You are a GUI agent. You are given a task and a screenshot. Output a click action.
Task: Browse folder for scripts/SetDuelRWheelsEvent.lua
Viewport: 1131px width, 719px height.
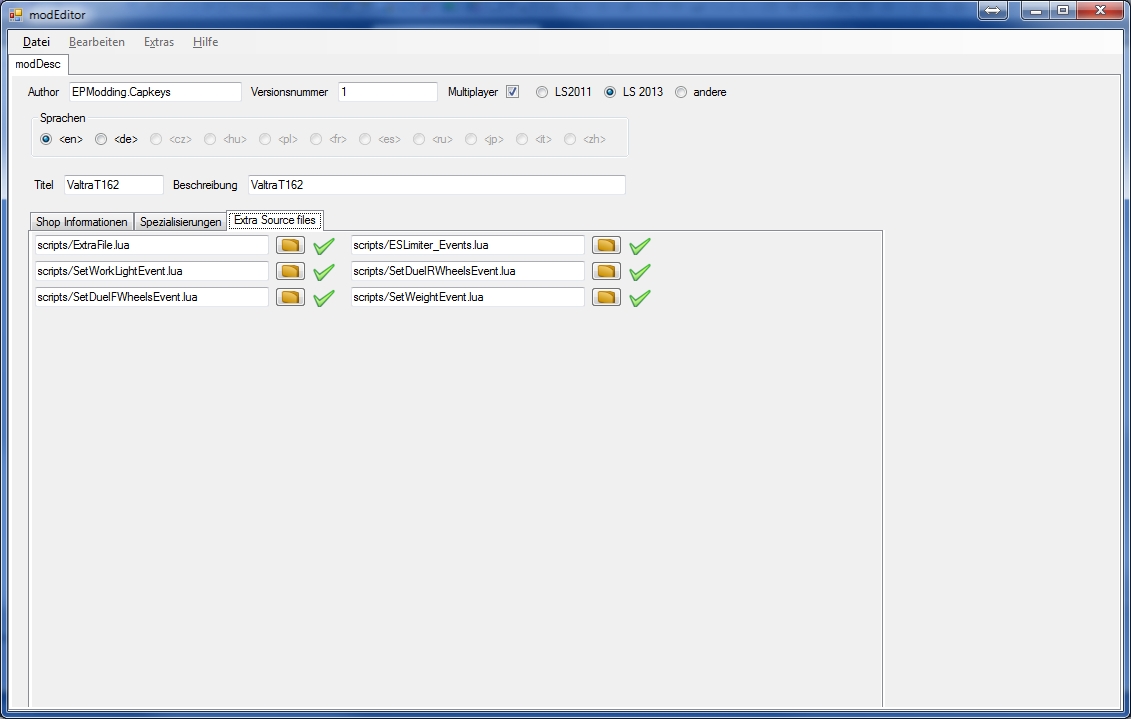click(x=606, y=271)
